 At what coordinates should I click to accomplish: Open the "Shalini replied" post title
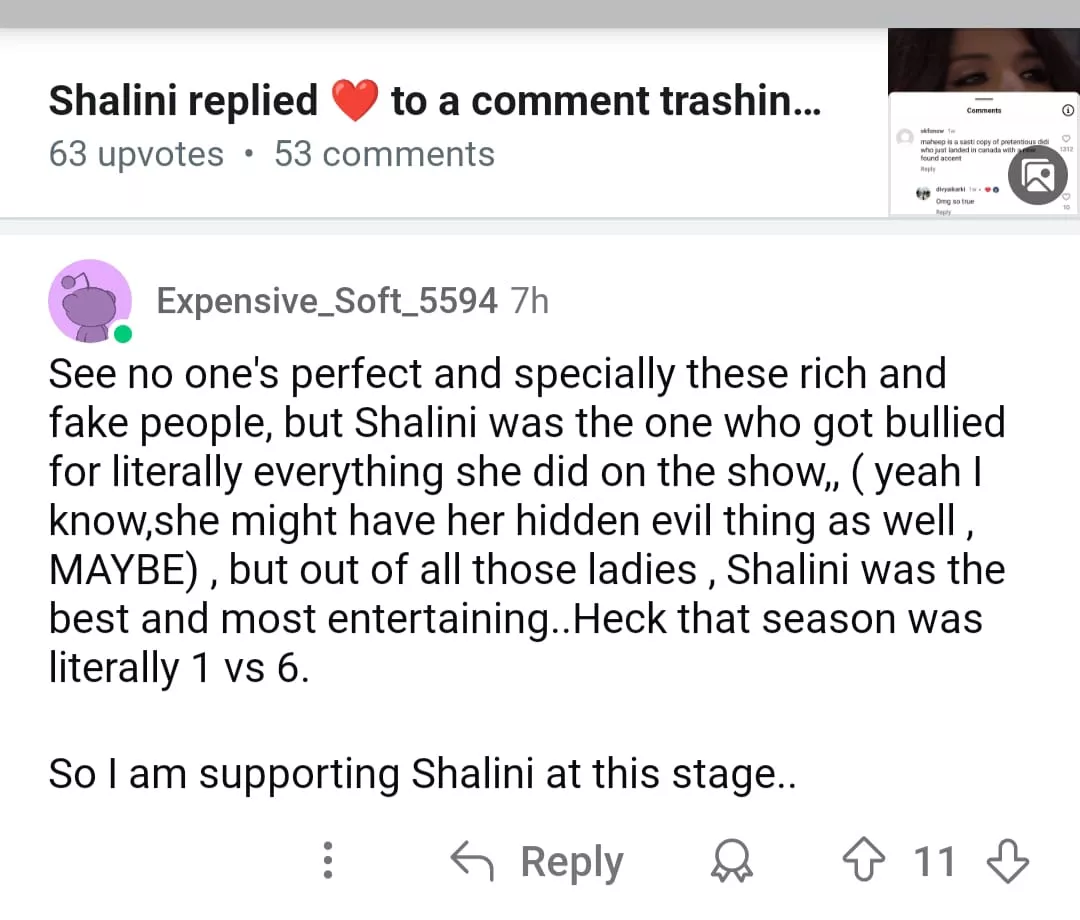coord(434,101)
